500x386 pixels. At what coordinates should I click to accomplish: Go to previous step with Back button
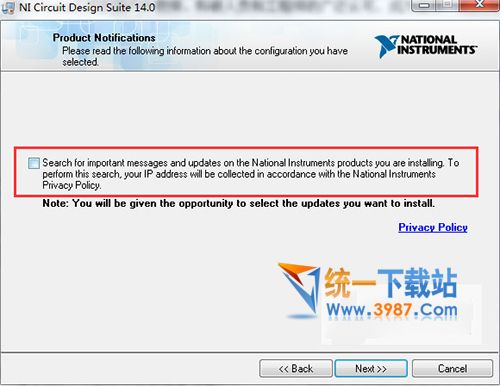pyautogui.click(x=296, y=369)
